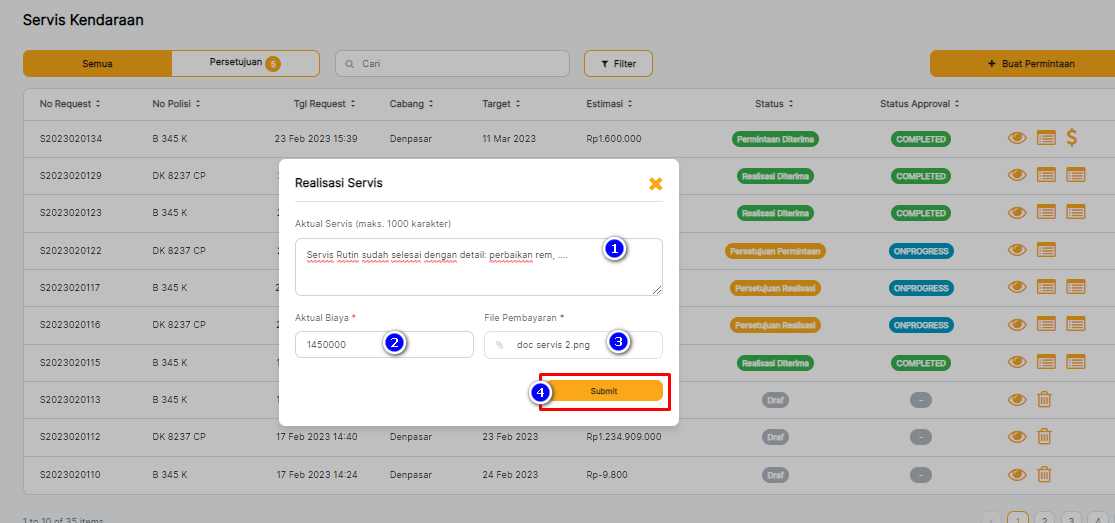
Task: Delete draft request S2023020110
Action: (x=1044, y=474)
